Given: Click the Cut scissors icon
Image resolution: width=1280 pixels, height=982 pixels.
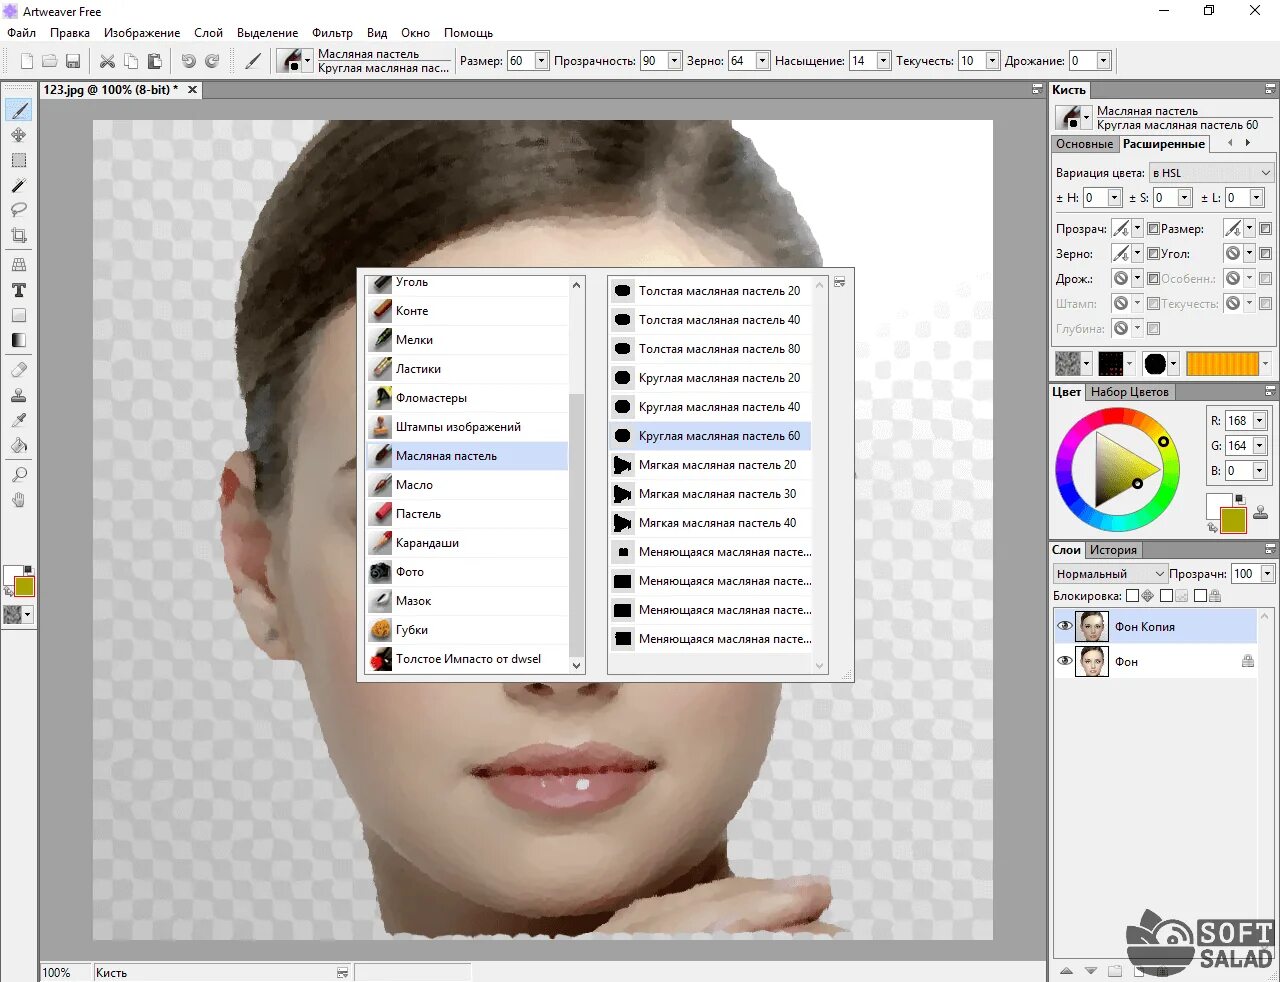Looking at the screenshot, I should (107, 61).
